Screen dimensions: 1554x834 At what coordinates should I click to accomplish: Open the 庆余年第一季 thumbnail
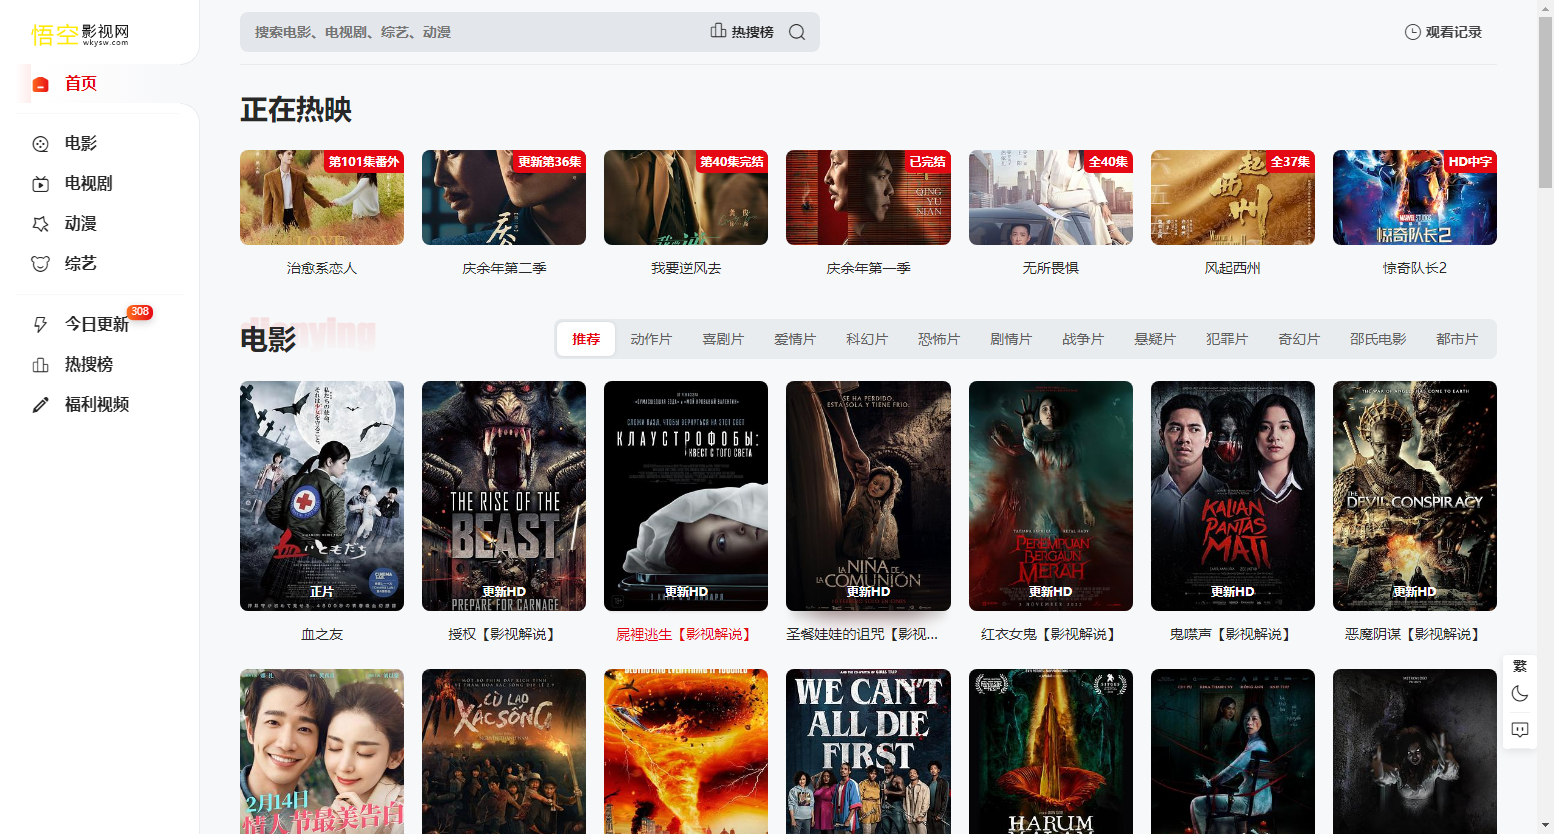tap(868, 198)
